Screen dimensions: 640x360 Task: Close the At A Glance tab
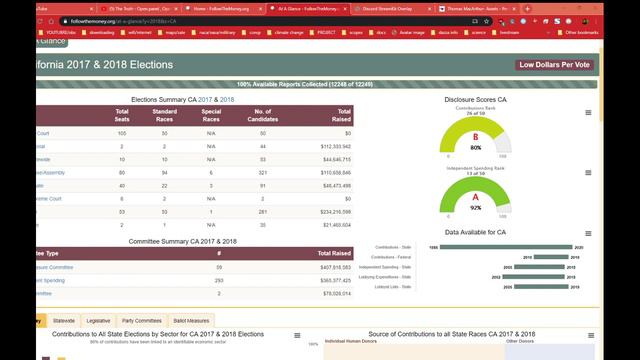pyautogui.click(x=345, y=9)
